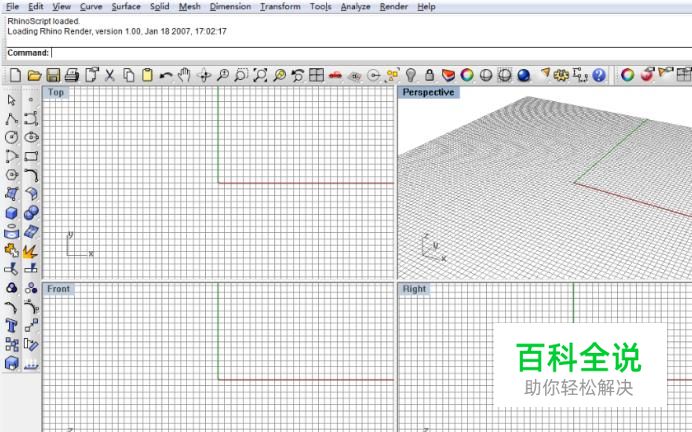
Task: Print using the printer icon
Action: pos(72,75)
